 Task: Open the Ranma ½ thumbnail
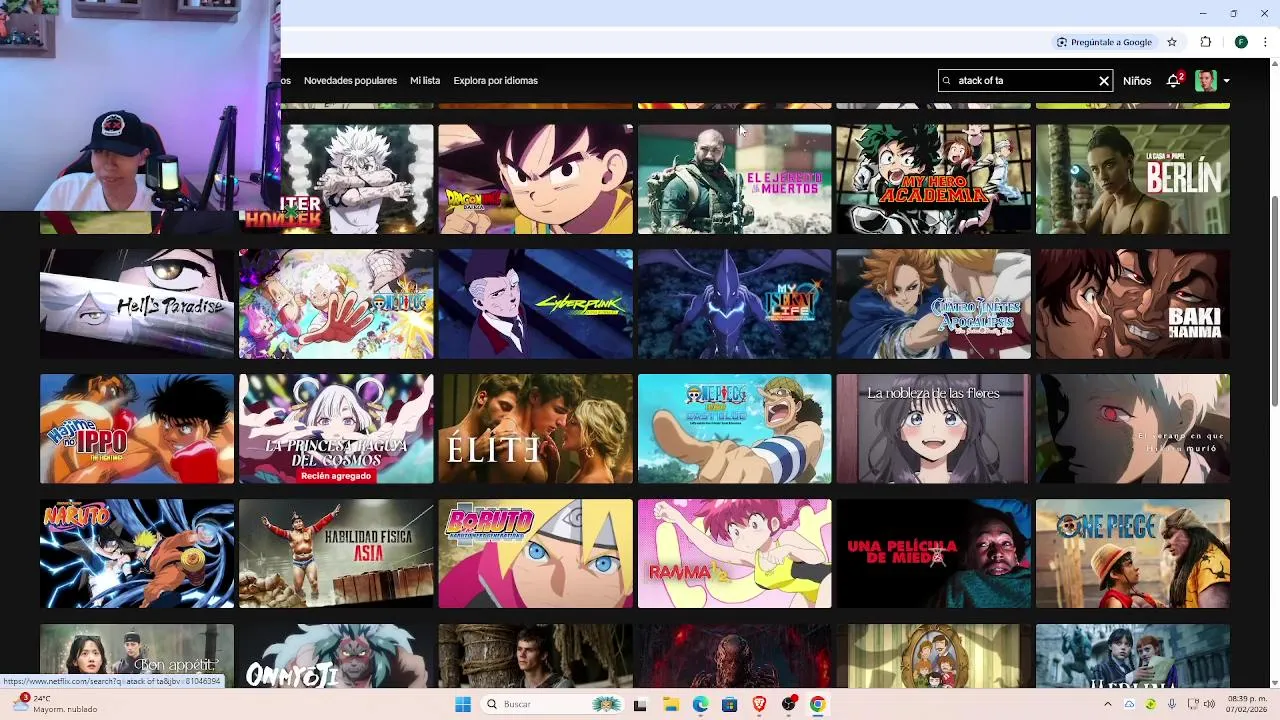click(734, 554)
